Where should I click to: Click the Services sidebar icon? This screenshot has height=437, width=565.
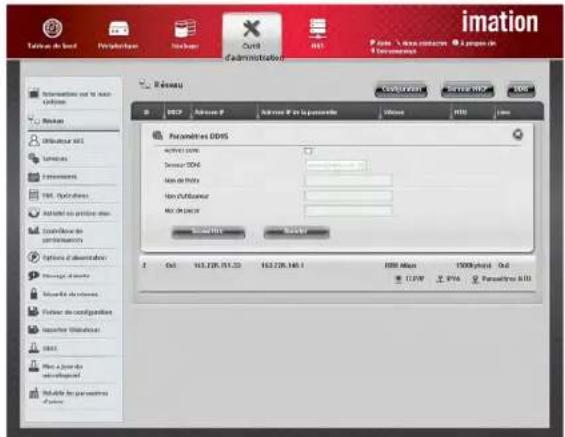coord(34,159)
